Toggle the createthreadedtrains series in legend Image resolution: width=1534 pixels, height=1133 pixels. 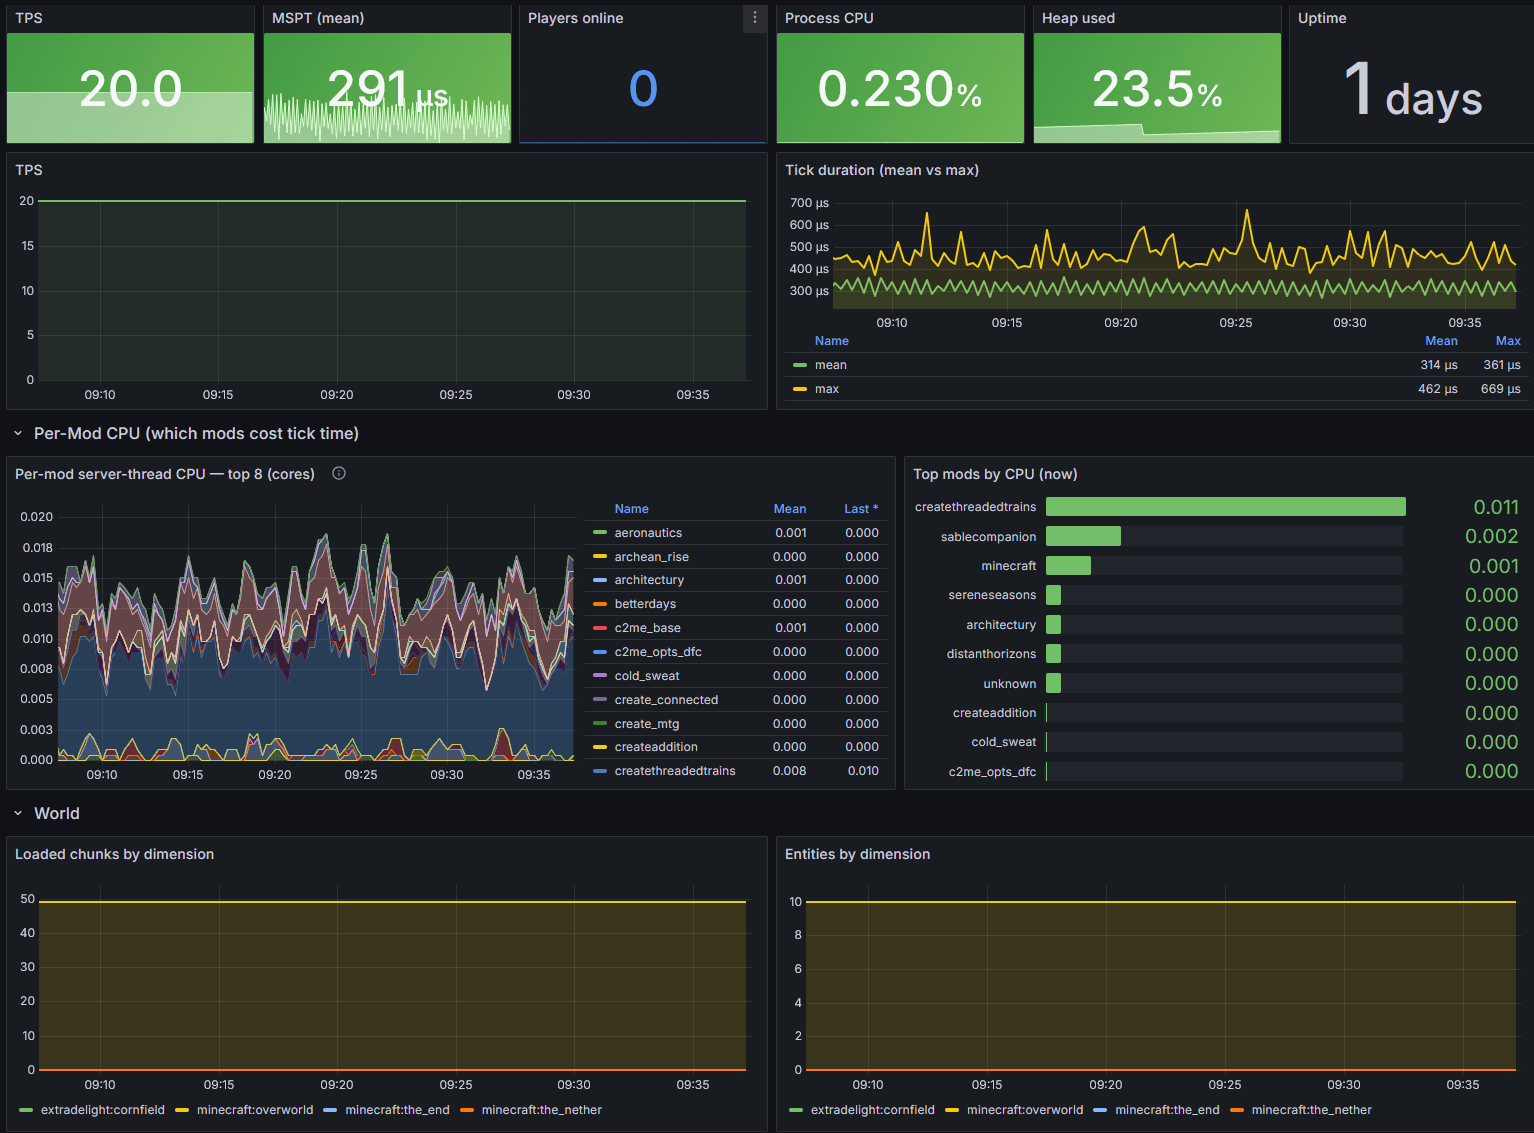pos(675,771)
